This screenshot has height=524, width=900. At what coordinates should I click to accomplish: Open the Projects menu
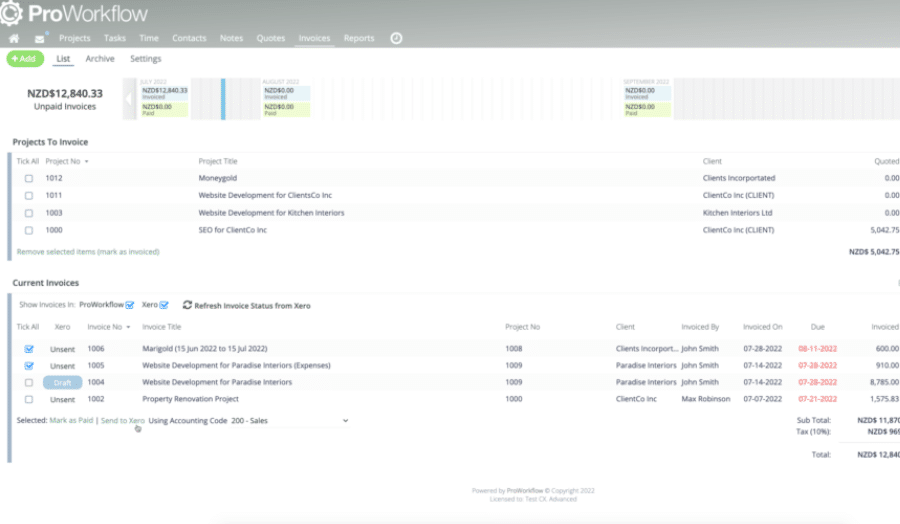[x=75, y=38]
